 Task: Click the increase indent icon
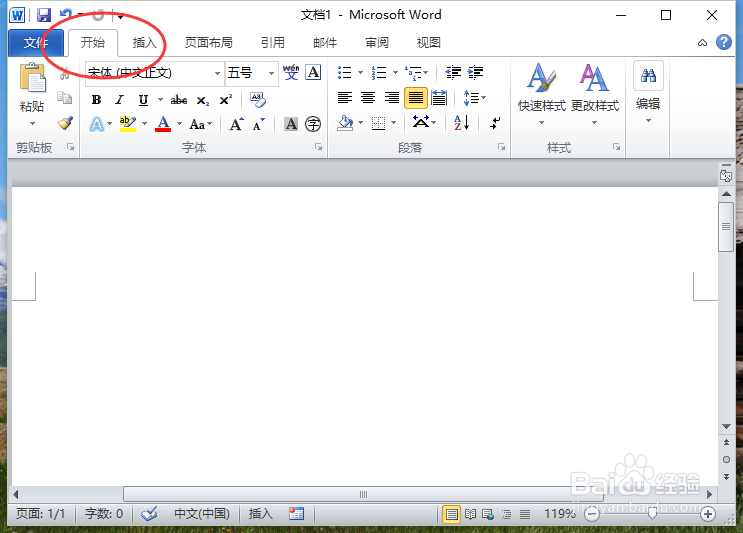tap(475, 72)
